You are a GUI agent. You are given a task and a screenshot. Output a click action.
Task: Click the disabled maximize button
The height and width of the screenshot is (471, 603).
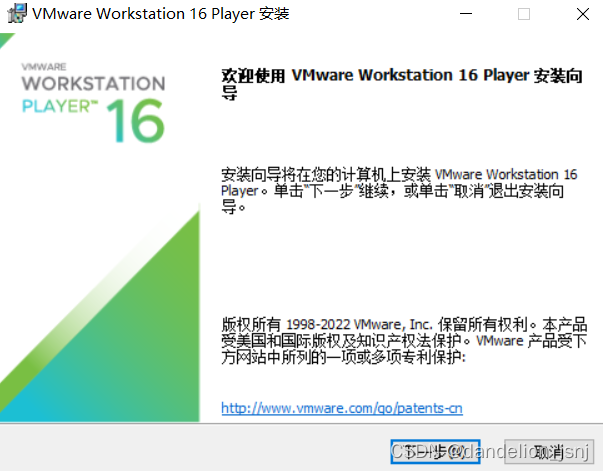(x=524, y=14)
